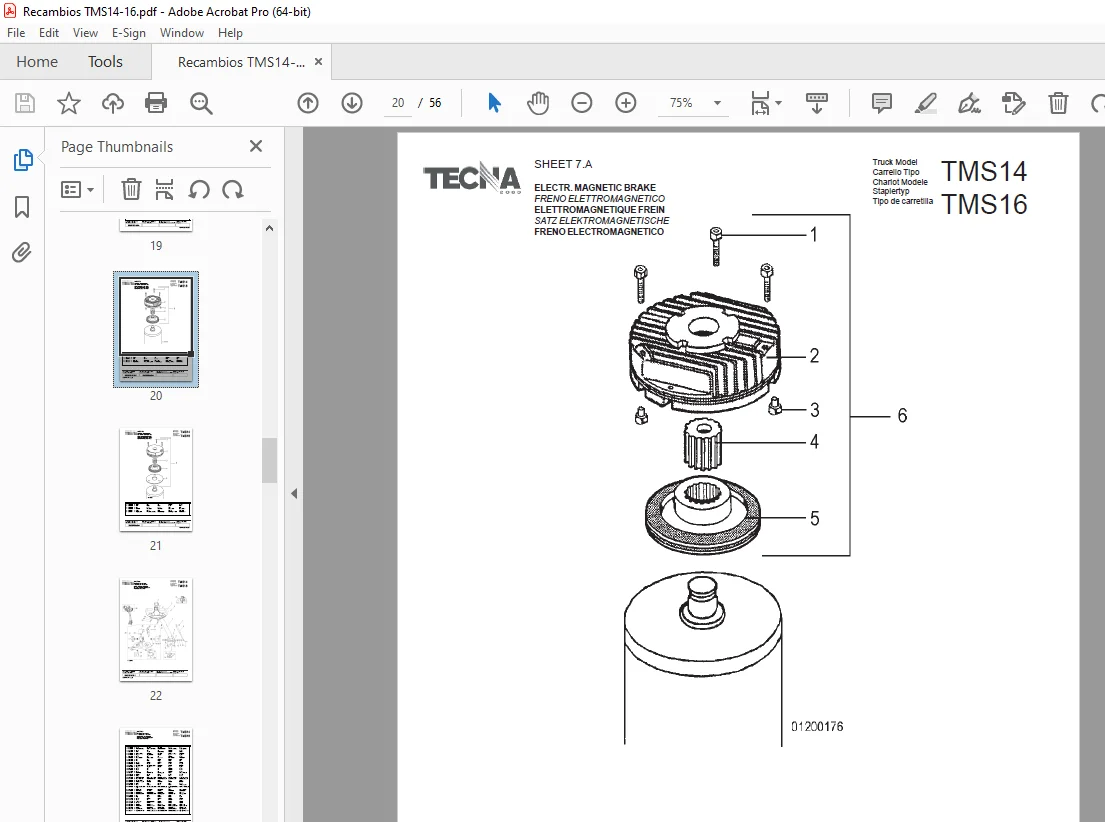Open the zoom level dropdown

point(717,103)
